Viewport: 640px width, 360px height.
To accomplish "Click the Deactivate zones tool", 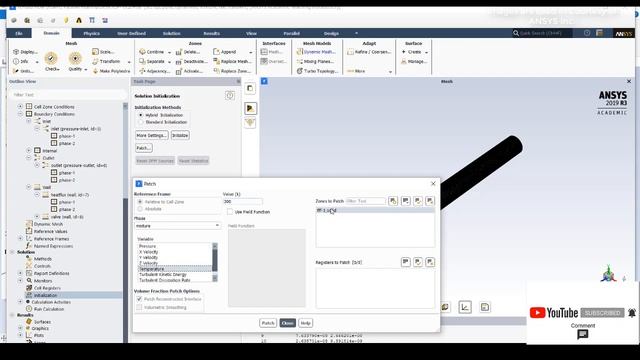I will [192, 62].
